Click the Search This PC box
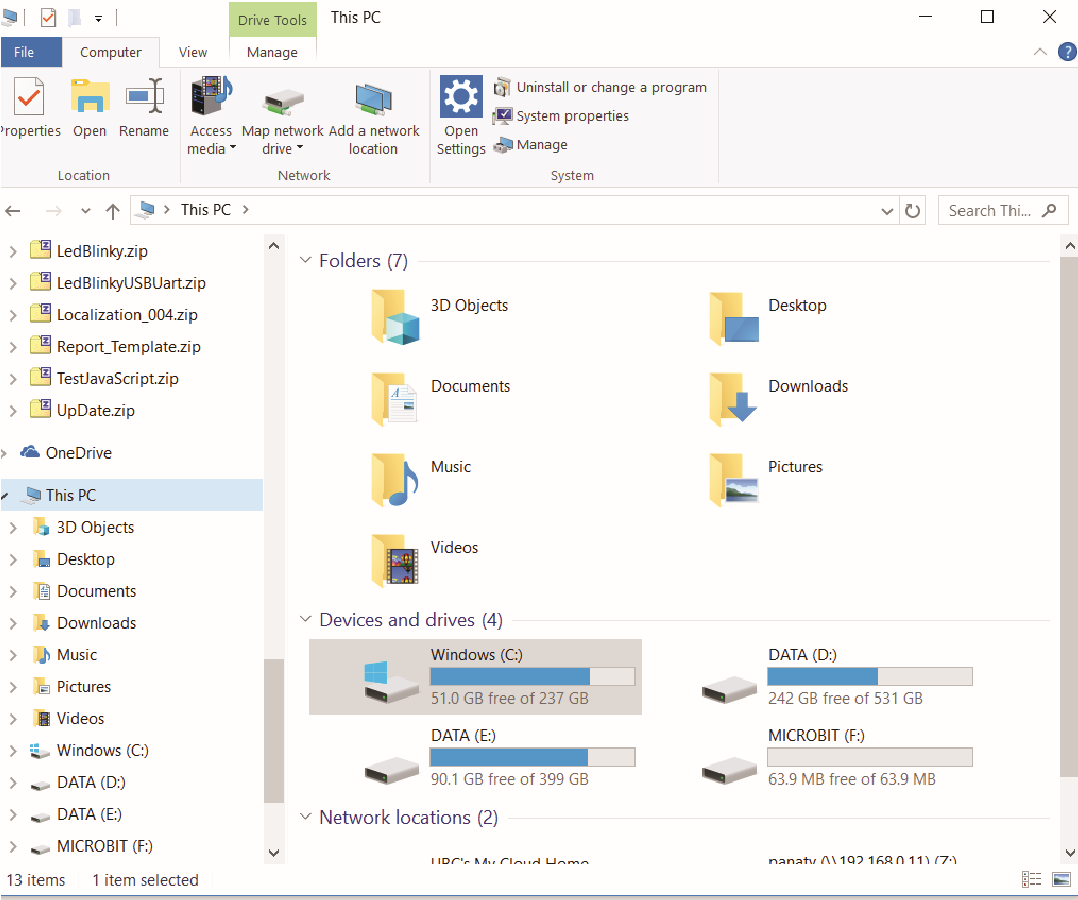The width and height of the screenshot is (1078, 900). coord(1003,210)
